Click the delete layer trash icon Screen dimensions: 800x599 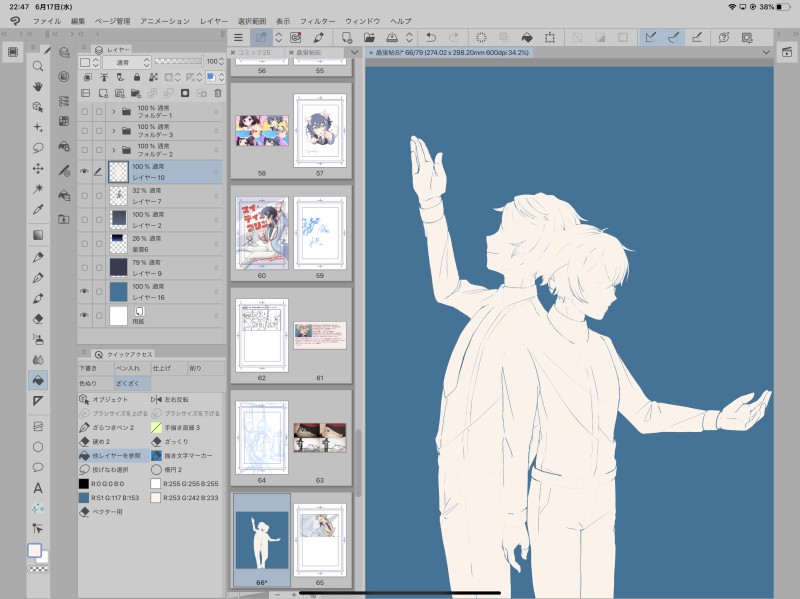click(216, 93)
